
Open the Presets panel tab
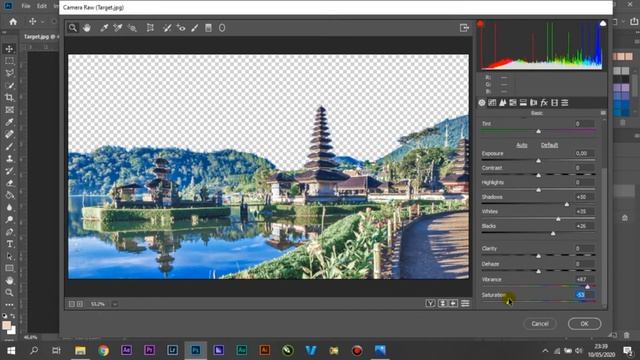click(565, 103)
